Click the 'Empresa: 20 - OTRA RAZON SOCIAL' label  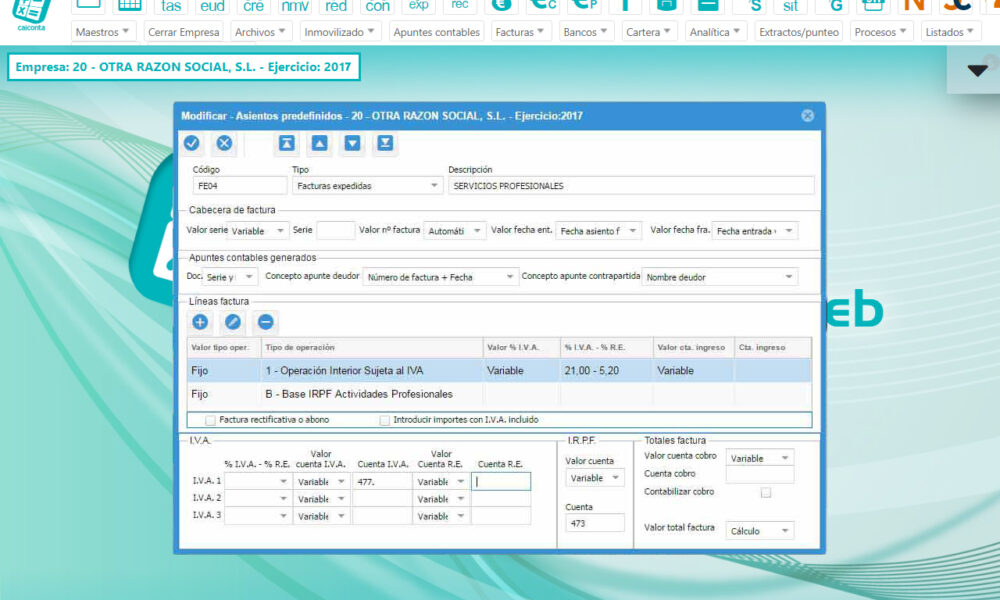(184, 67)
